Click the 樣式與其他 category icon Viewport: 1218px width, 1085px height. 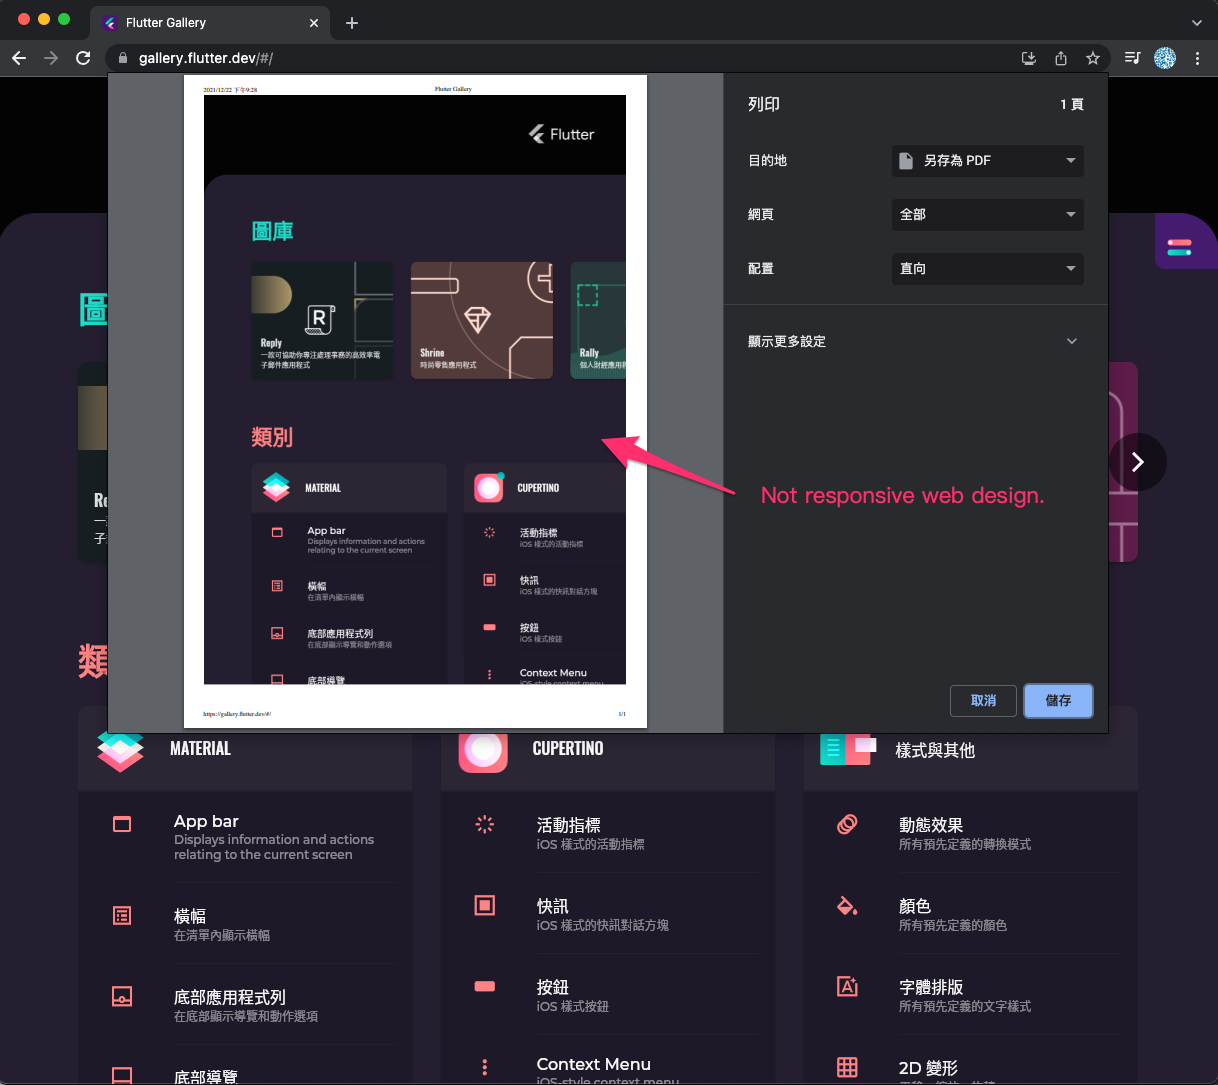(847, 749)
